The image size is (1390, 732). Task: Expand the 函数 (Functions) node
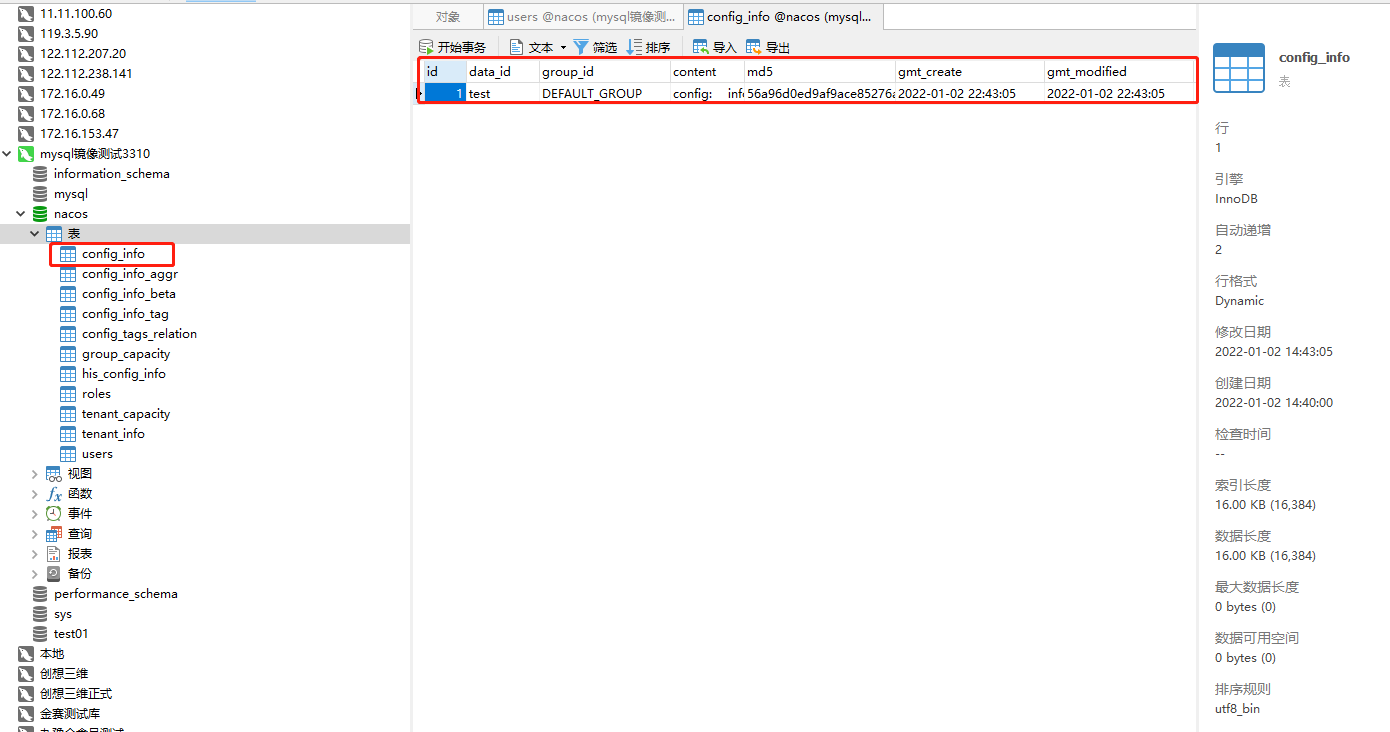pos(35,494)
